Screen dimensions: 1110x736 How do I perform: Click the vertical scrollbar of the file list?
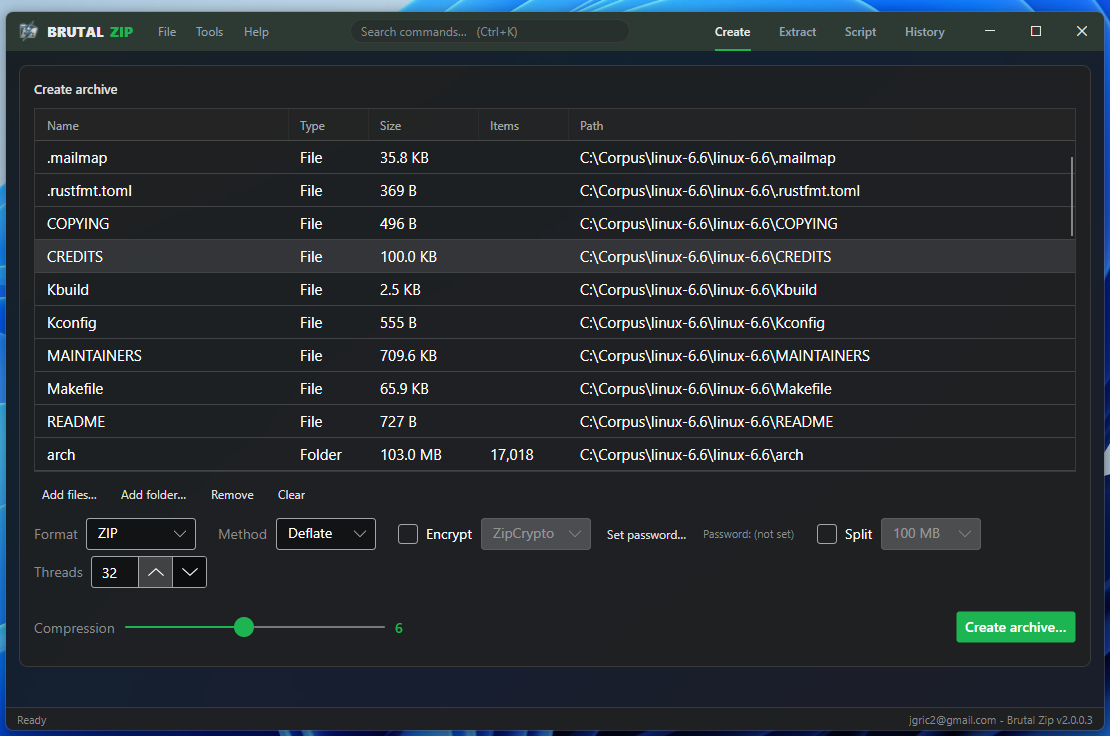click(1071, 197)
